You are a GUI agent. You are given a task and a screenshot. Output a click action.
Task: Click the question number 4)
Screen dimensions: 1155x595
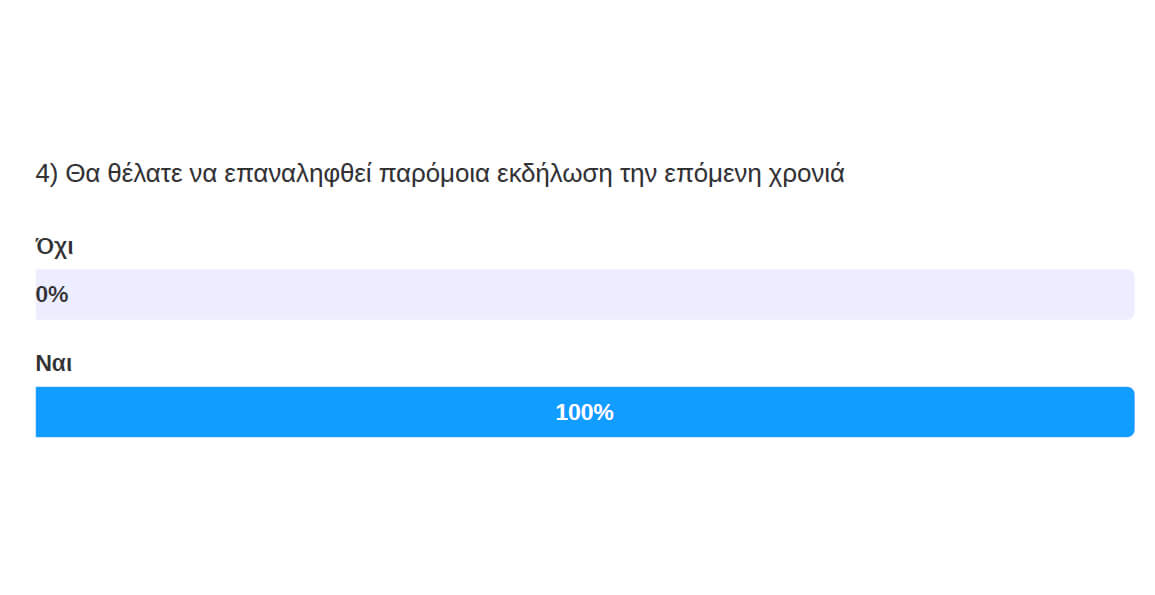[x=46, y=174]
